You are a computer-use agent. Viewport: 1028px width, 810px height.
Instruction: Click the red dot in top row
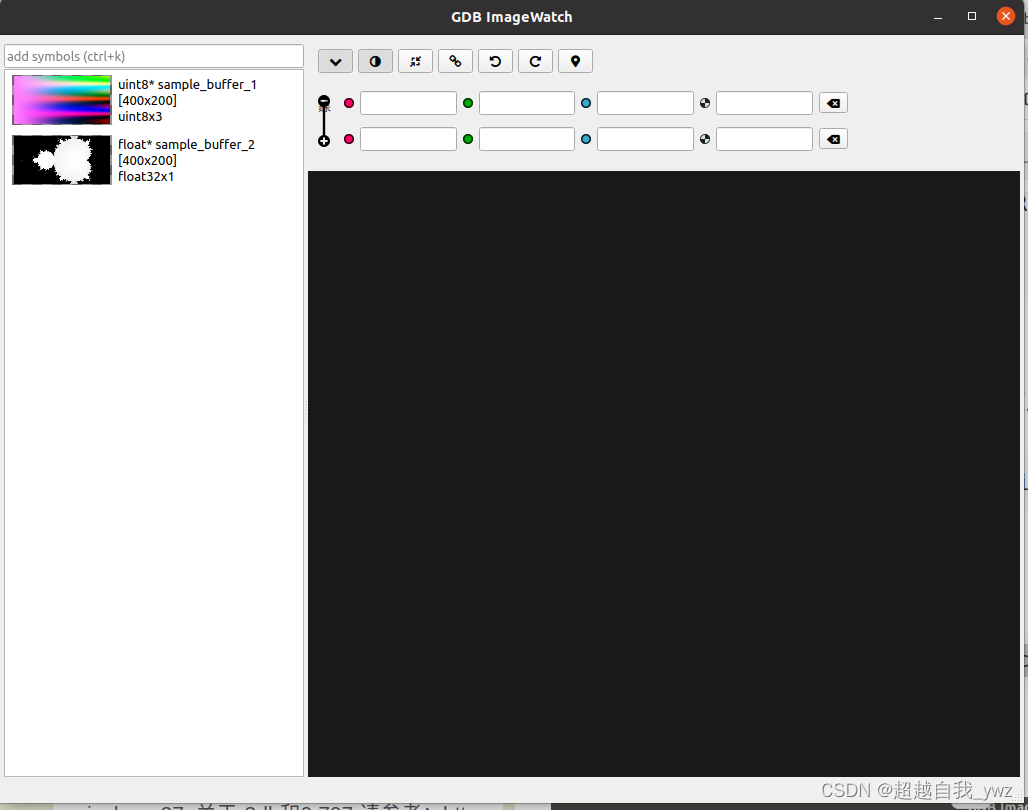pyautogui.click(x=349, y=103)
